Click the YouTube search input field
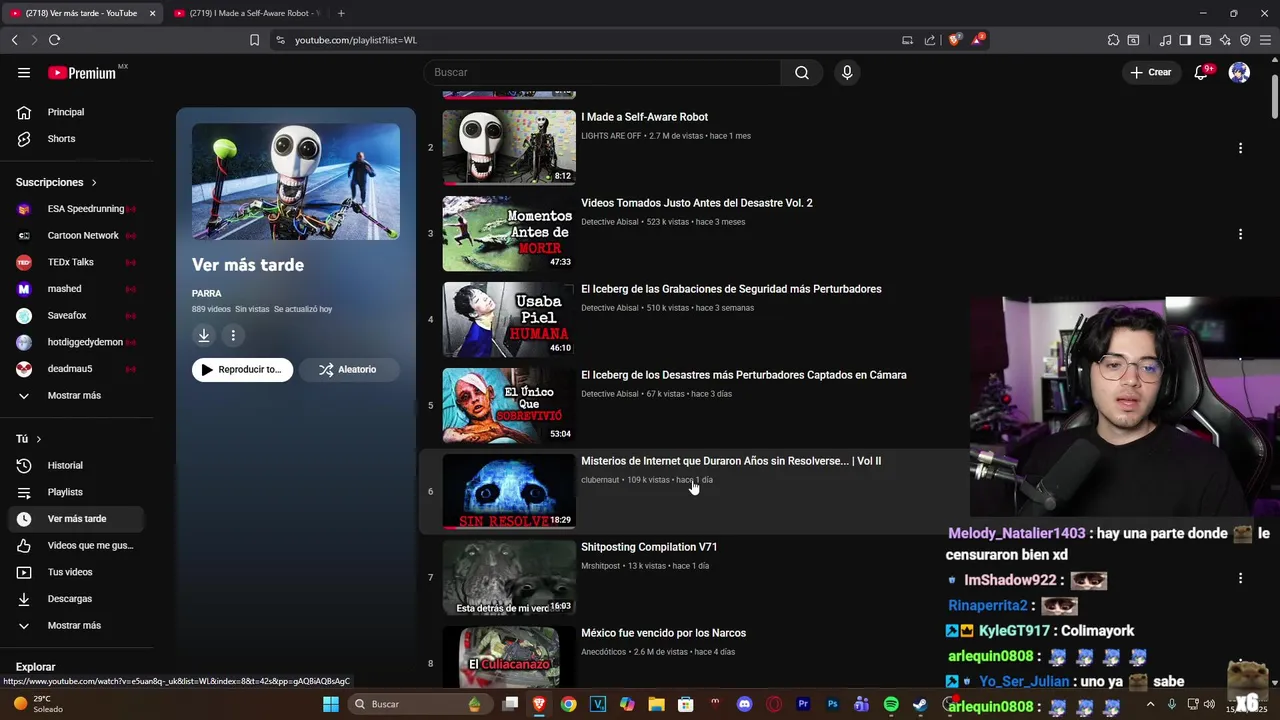 [x=603, y=72]
